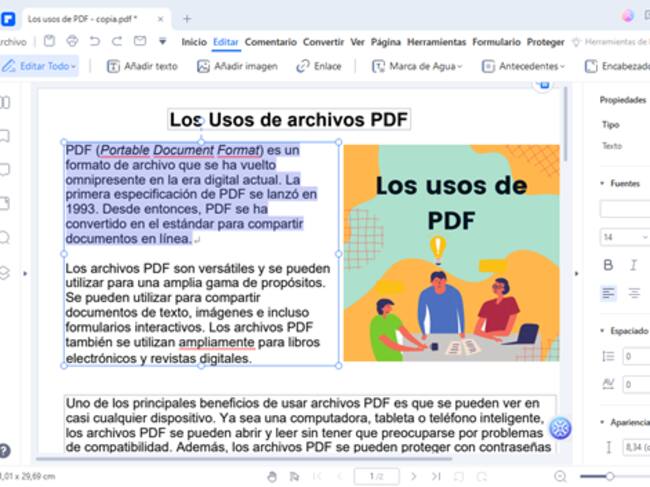The image size is (650, 487).
Task: Open the Convertir tab
Action: [323, 42]
